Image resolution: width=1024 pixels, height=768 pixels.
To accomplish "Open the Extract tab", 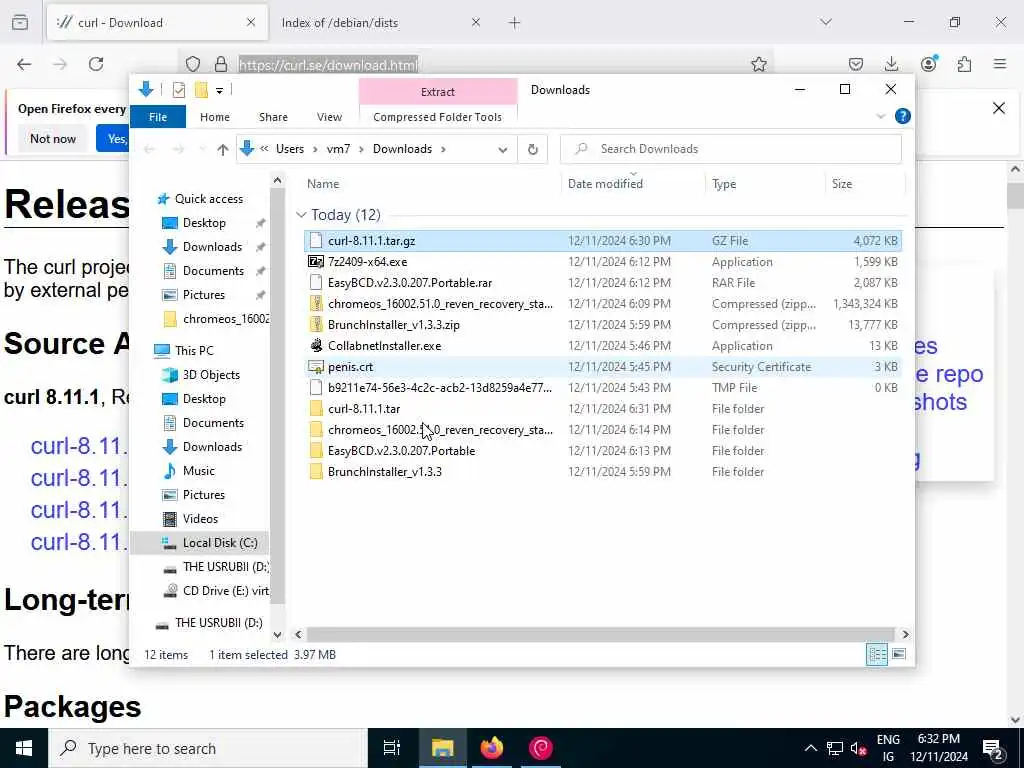I will (x=438, y=92).
